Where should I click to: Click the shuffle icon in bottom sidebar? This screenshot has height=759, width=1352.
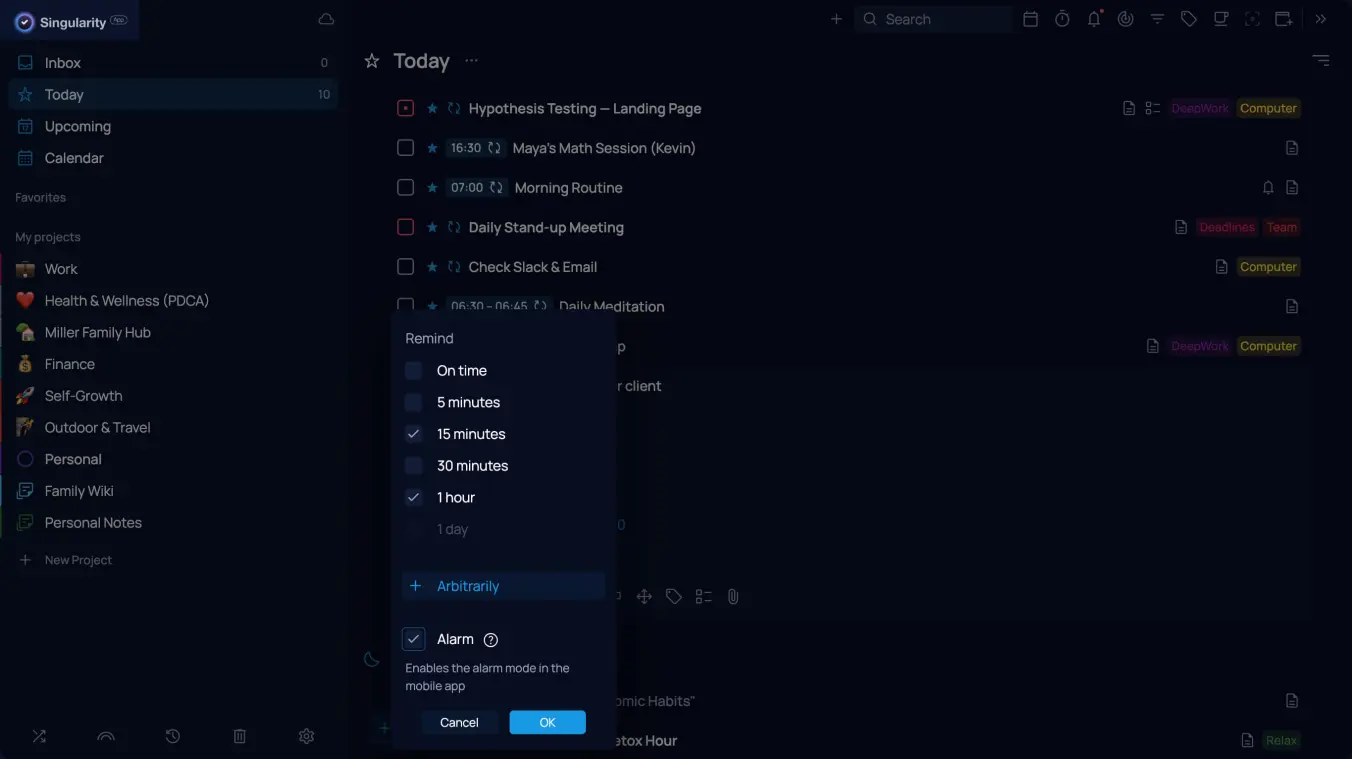tap(39, 736)
